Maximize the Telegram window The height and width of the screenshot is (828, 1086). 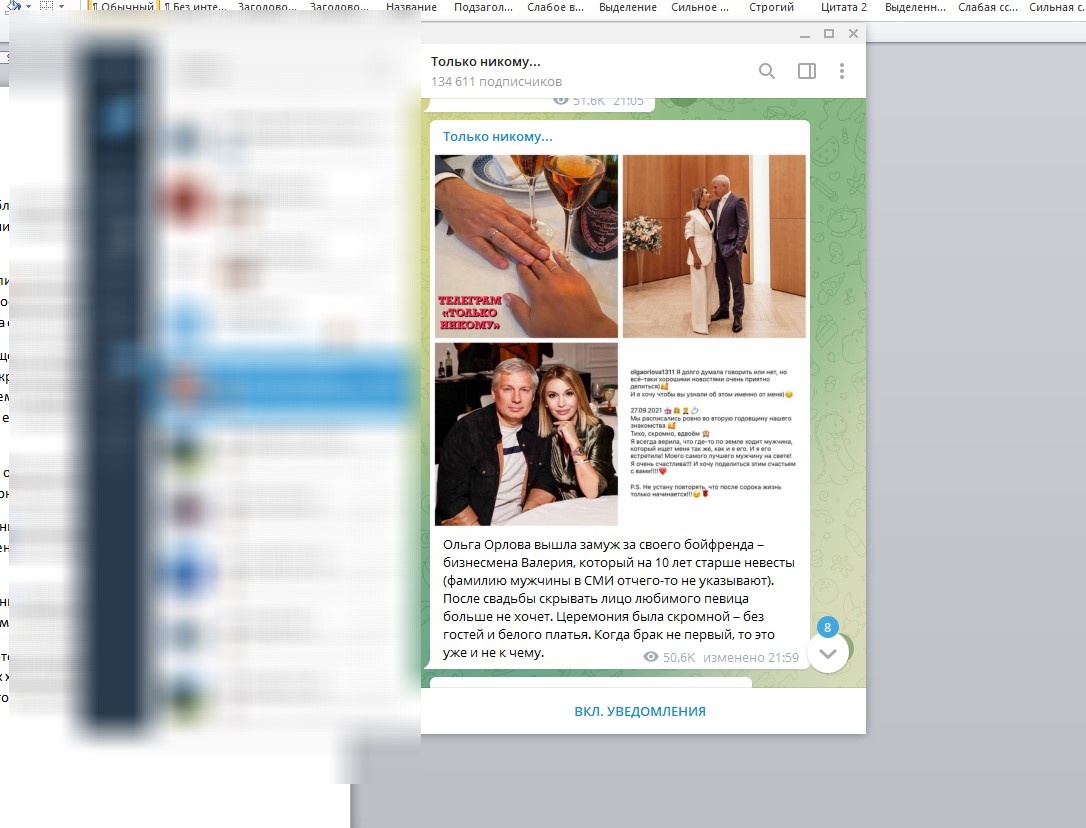[828, 33]
